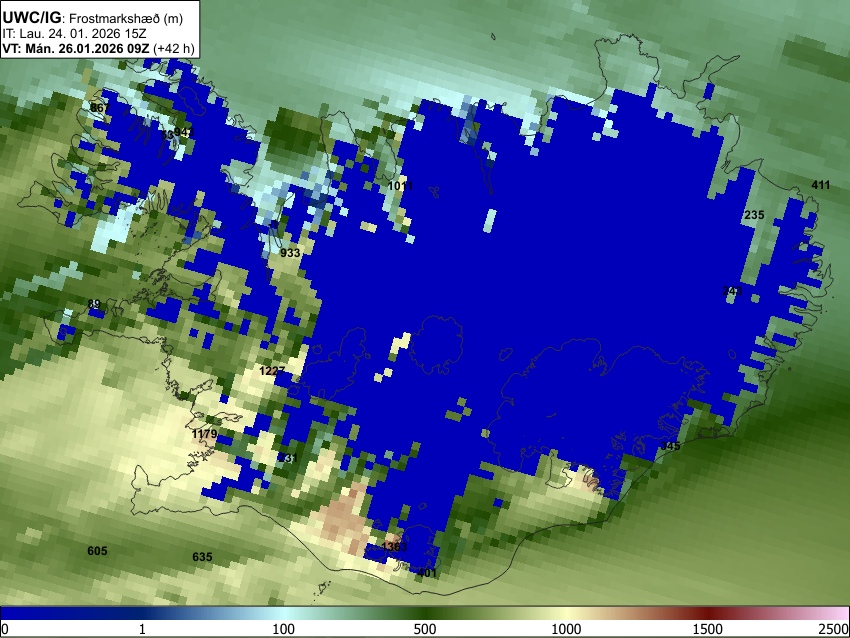
Task: Click the map value "1227"
Action: click(272, 371)
